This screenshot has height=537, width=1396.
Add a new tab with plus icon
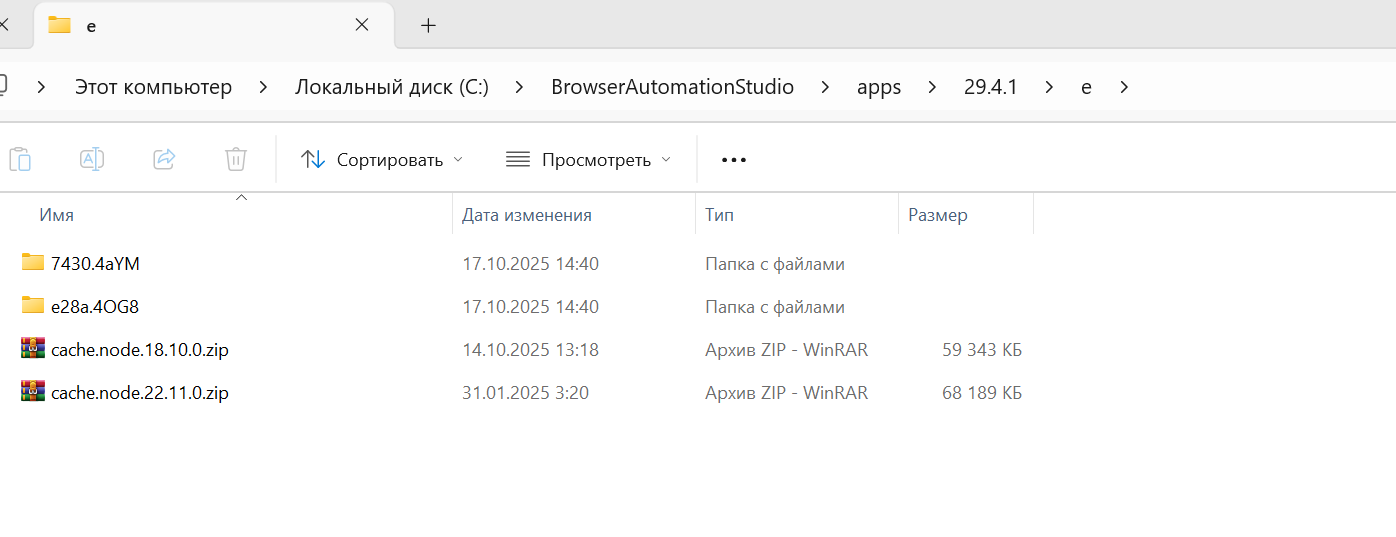(428, 25)
